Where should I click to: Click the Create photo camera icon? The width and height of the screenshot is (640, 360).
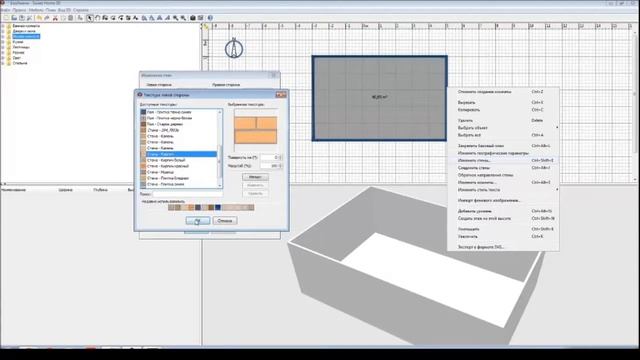click(x=193, y=18)
